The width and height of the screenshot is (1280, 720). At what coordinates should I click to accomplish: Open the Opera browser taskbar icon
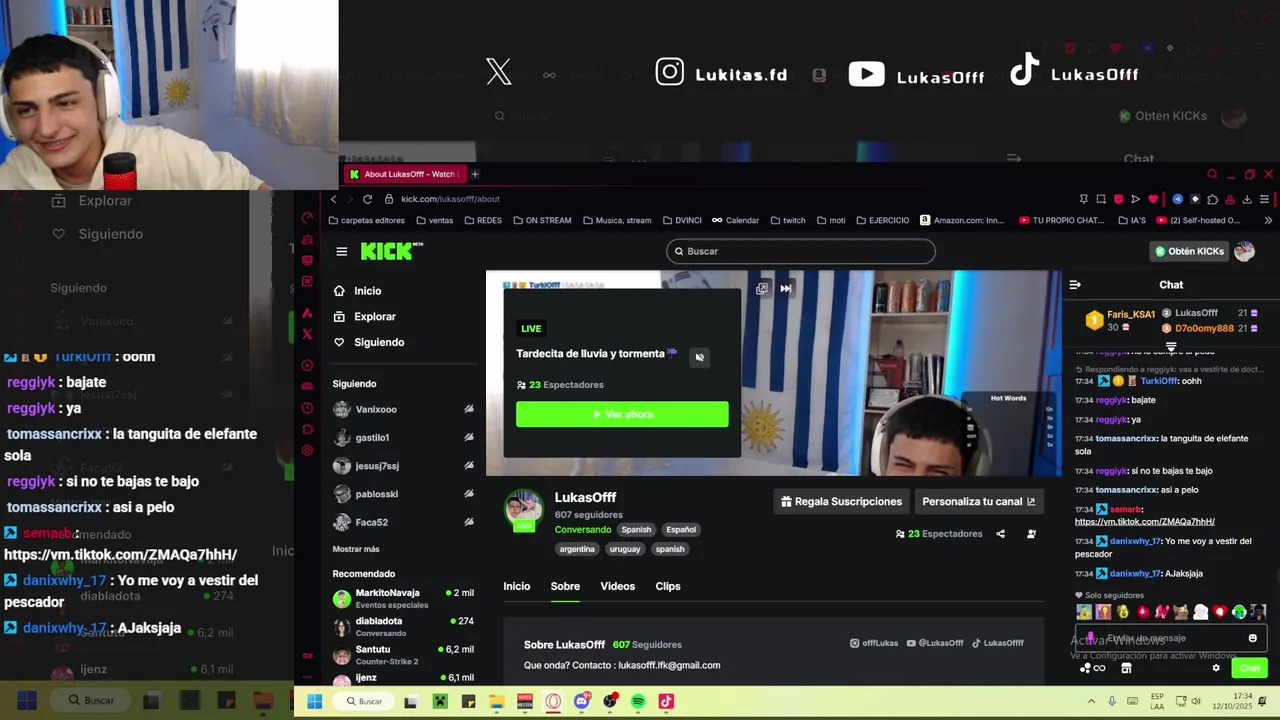[x=553, y=702]
